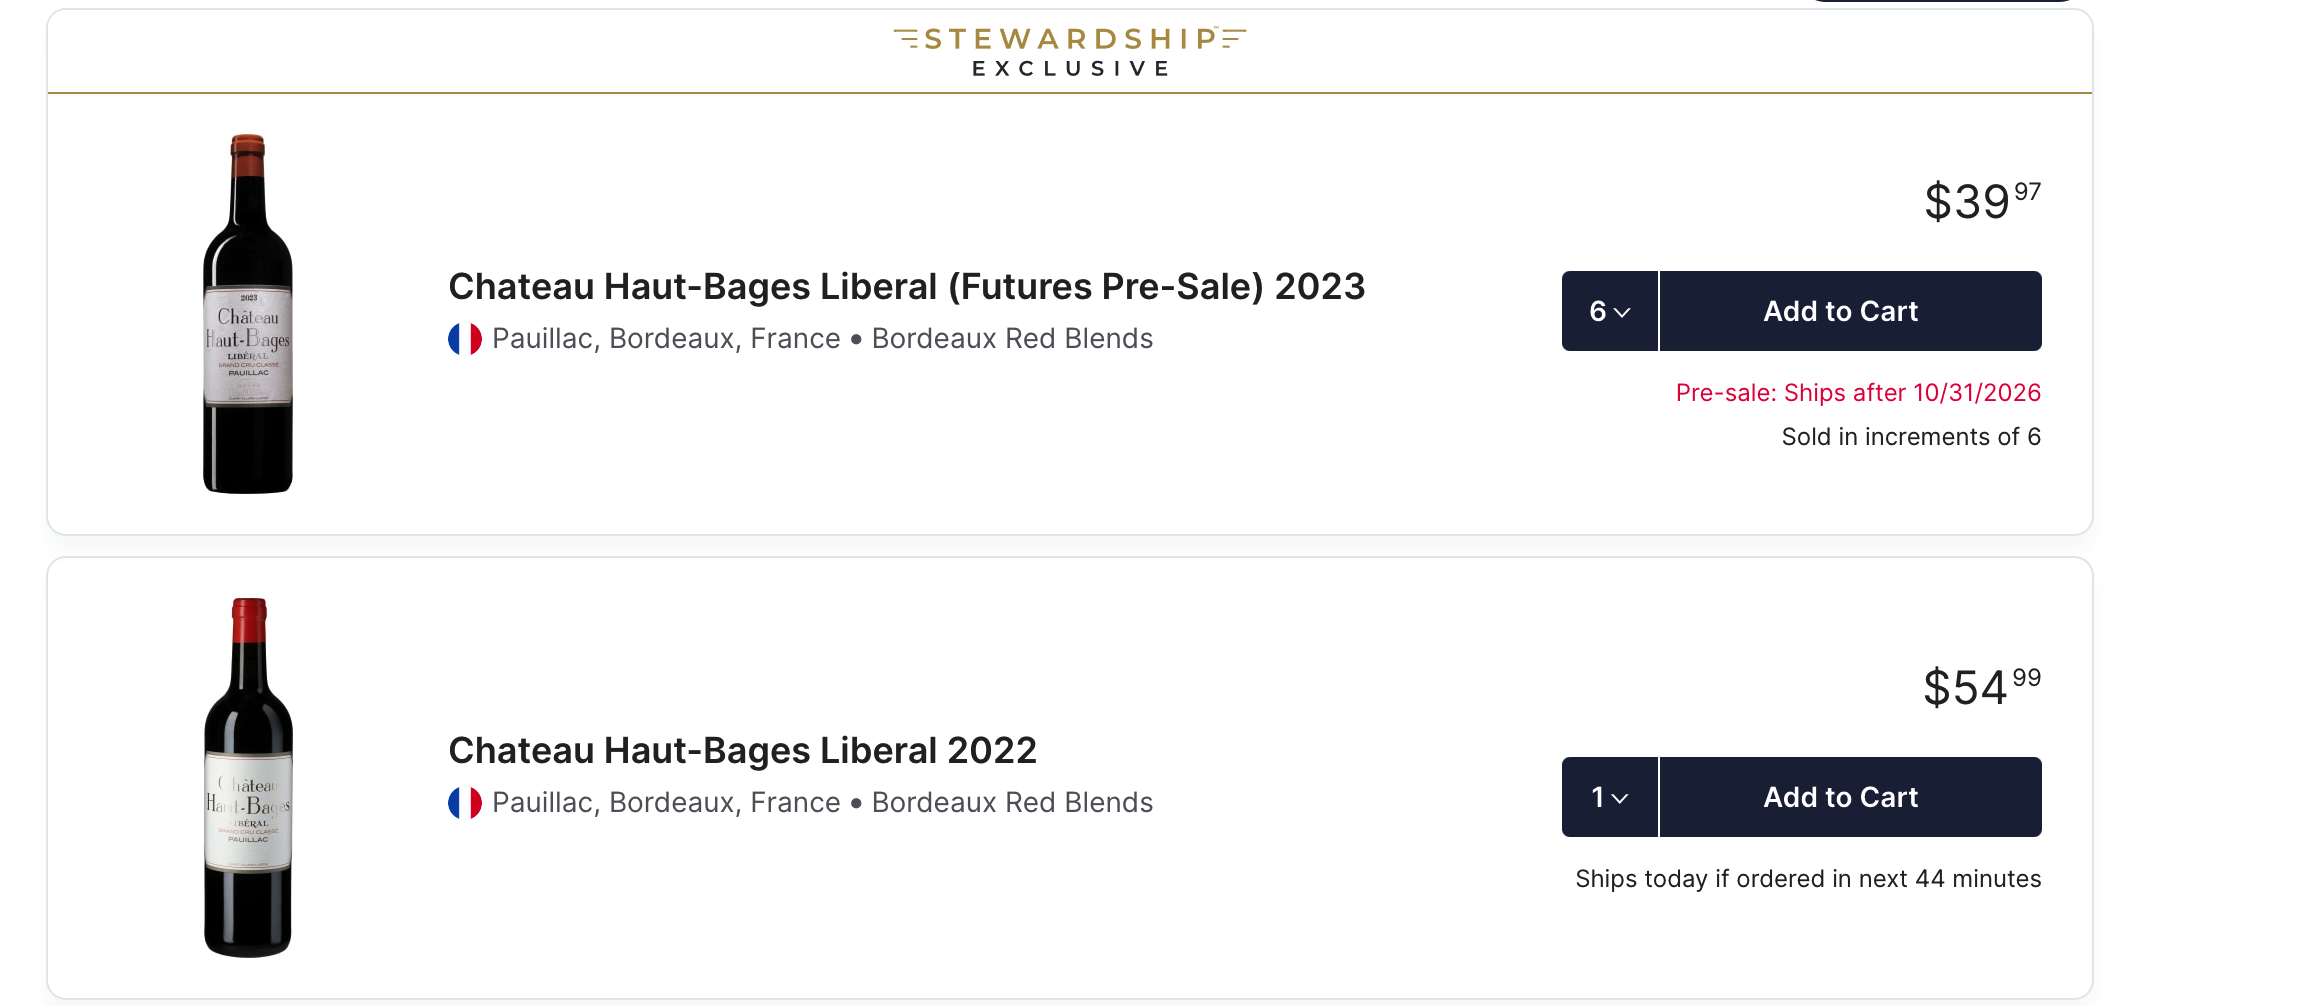
Task: Open the Chateau Haut-Bages Liberal 2022 bottle image
Action: click(x=248, y=778)
